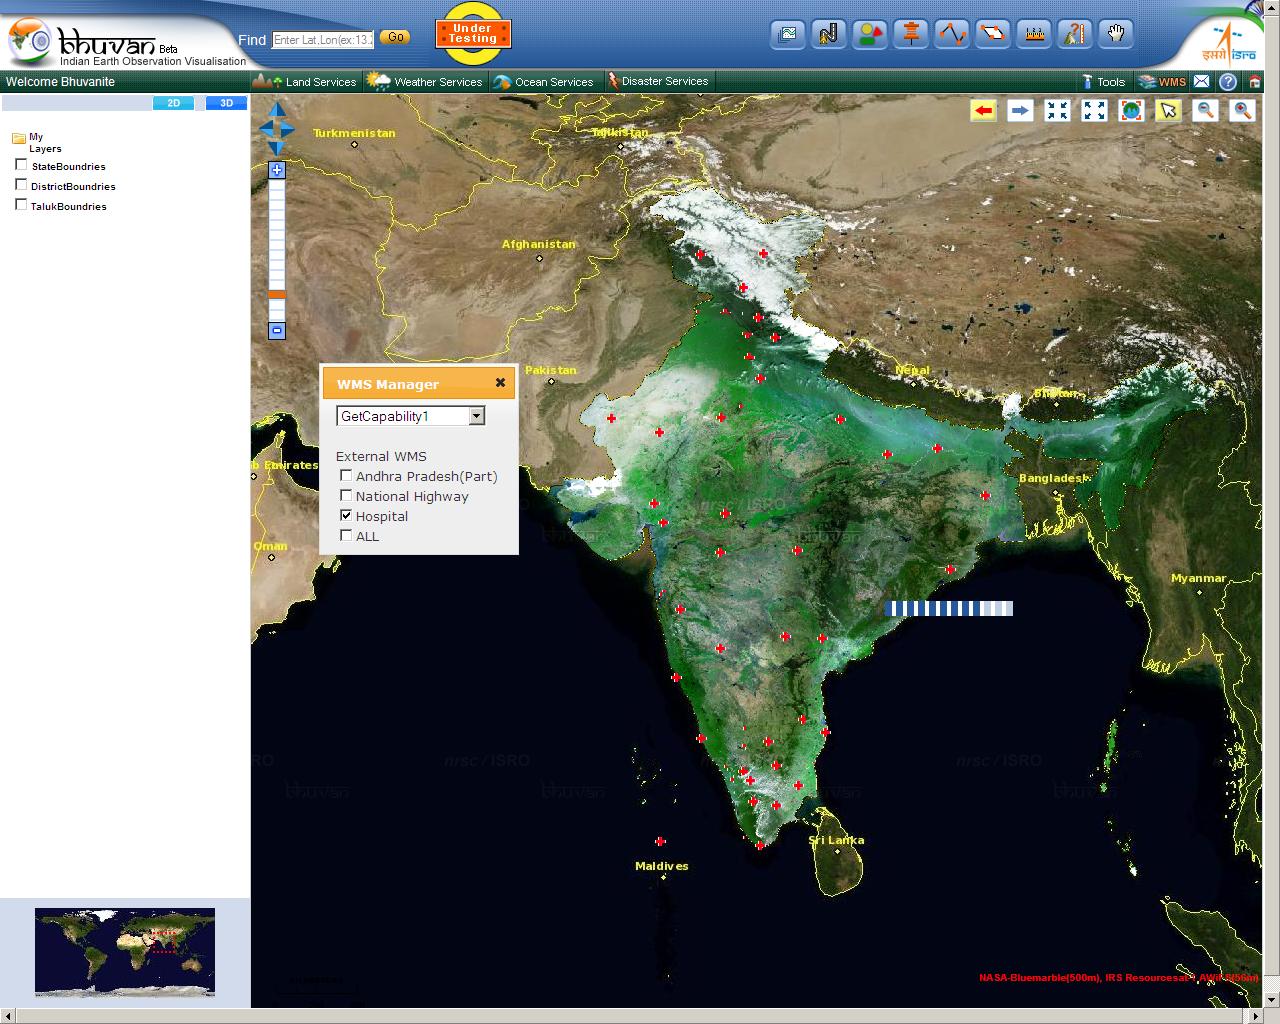This screenshot has height=1024, width=1280.
Task: Click the expand-outward arrows full extent icon
Action: click(x=1094, y=111)
